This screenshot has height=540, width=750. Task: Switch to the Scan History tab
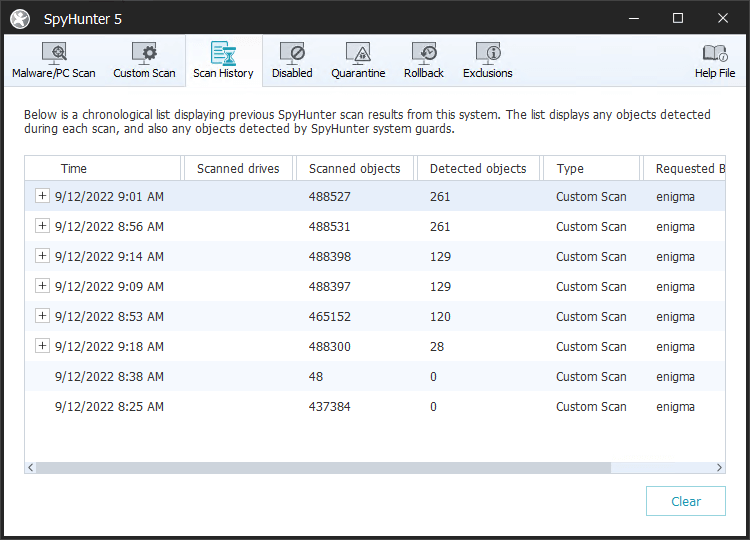[x=223, y=60]
